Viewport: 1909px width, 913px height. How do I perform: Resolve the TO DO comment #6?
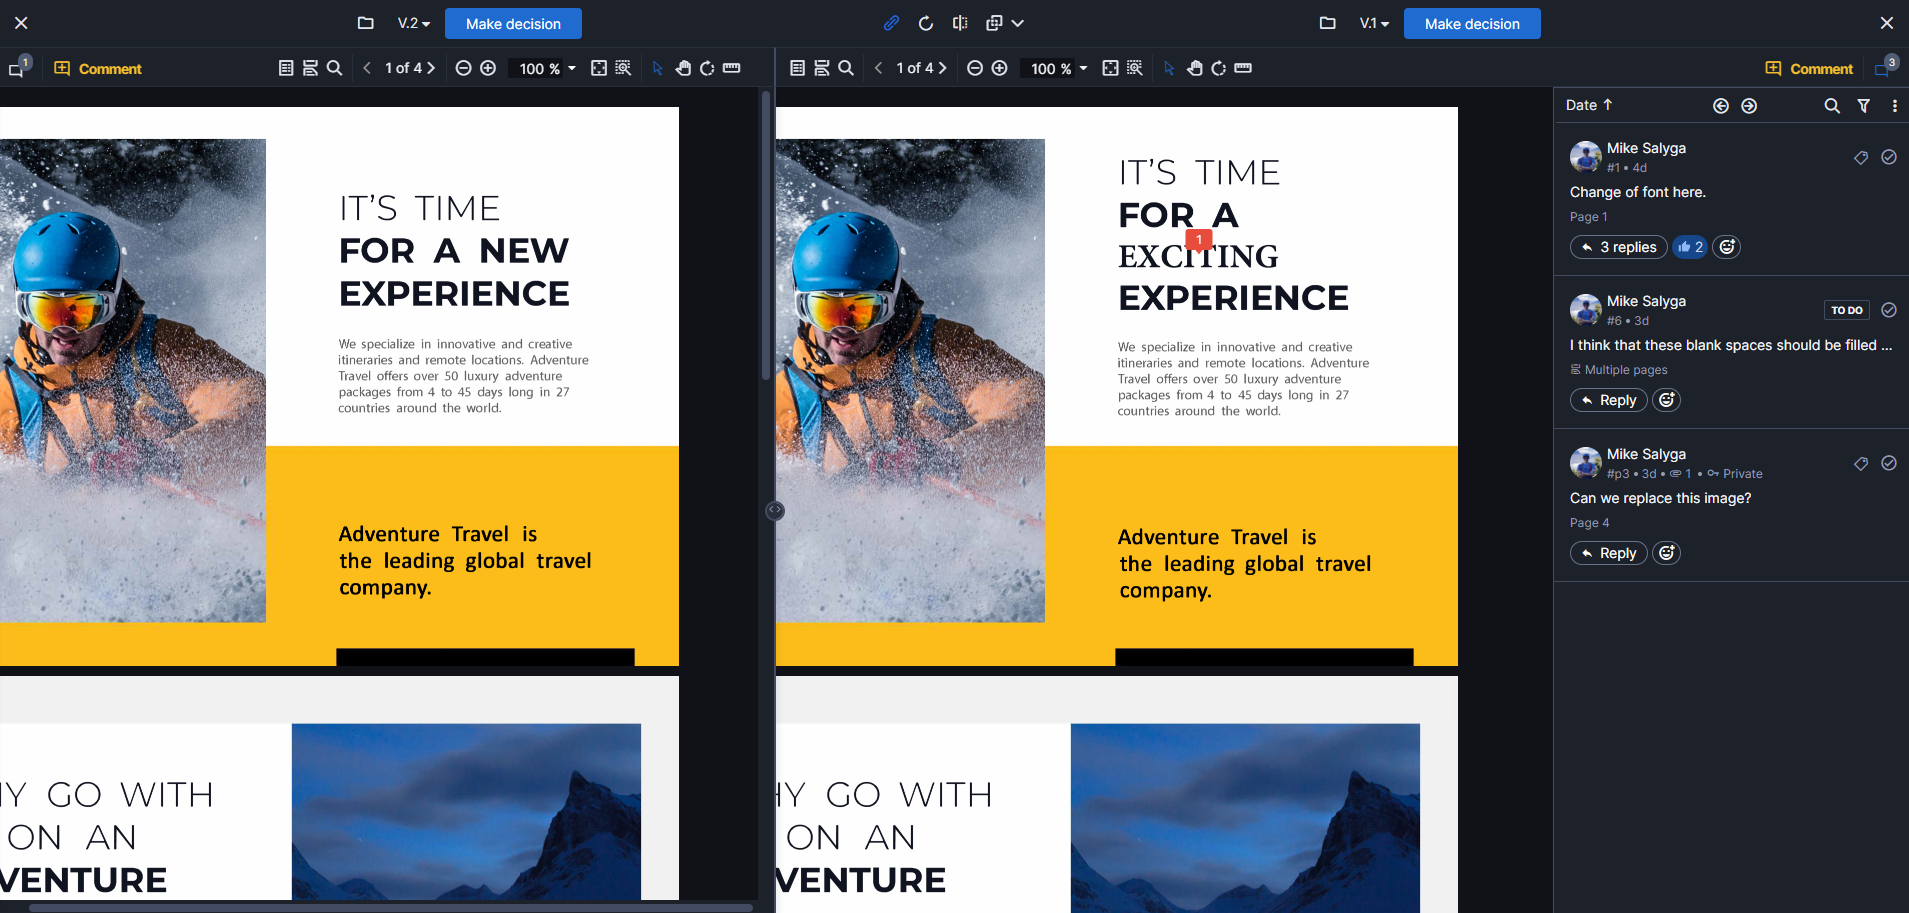point(1889,310)
